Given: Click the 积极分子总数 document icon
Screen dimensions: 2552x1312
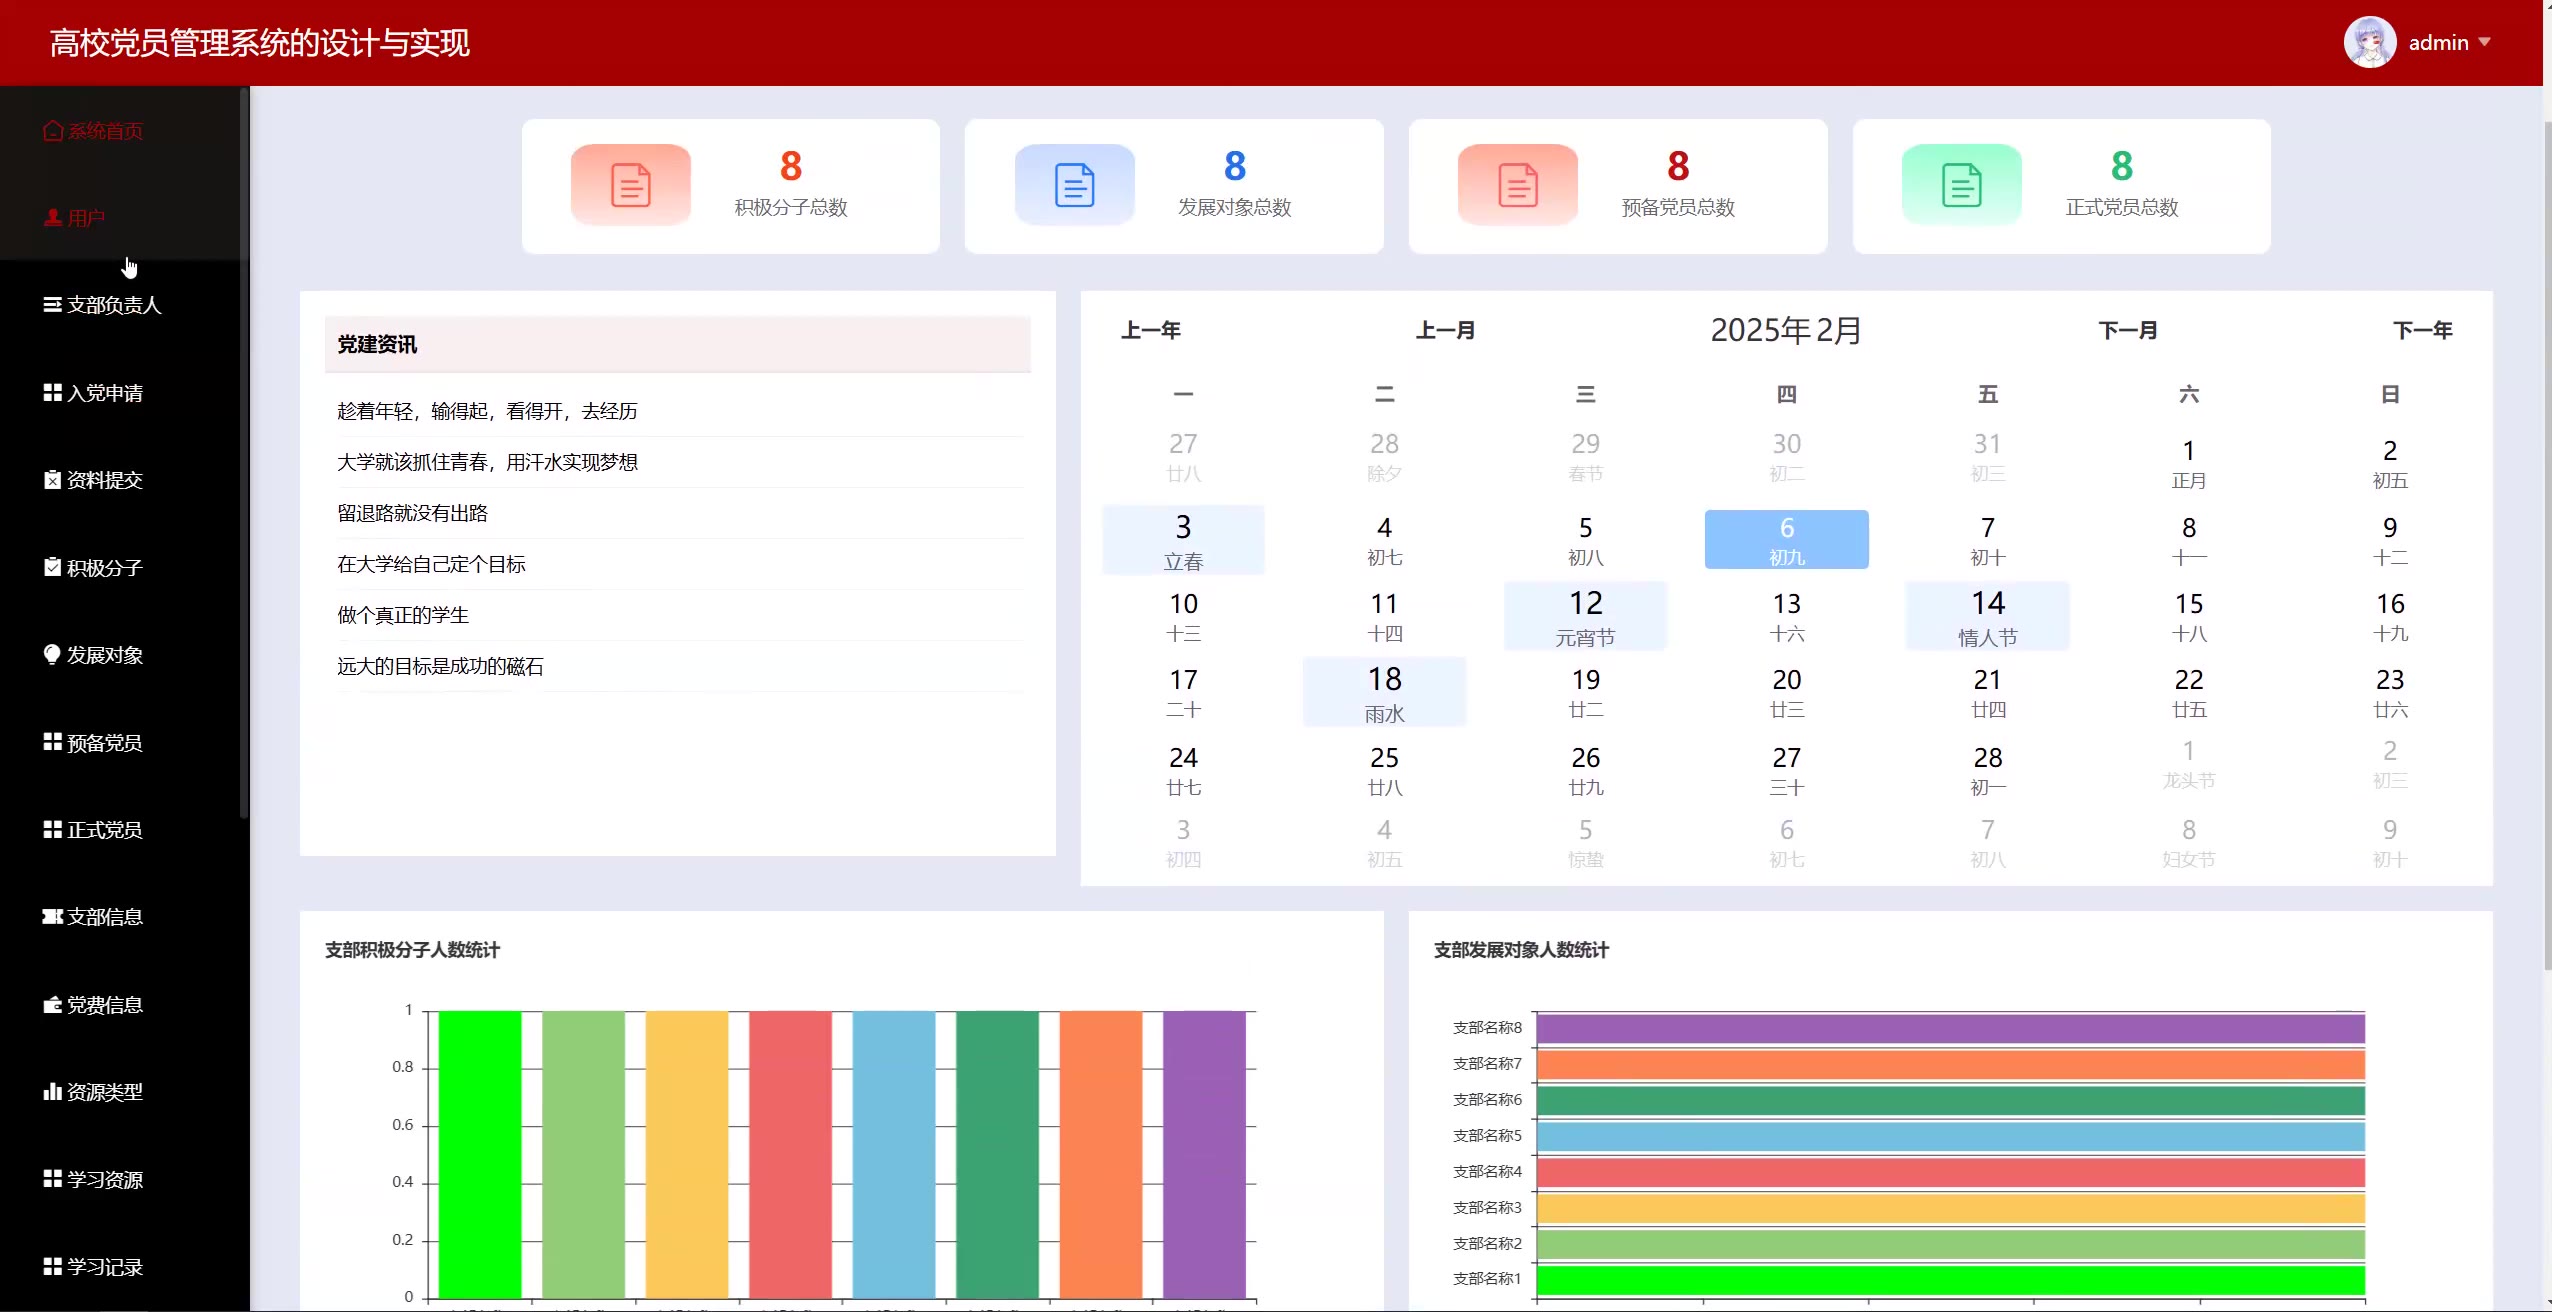Looking at the screenshot, I should pyautogui.click(x=630, y=185).
